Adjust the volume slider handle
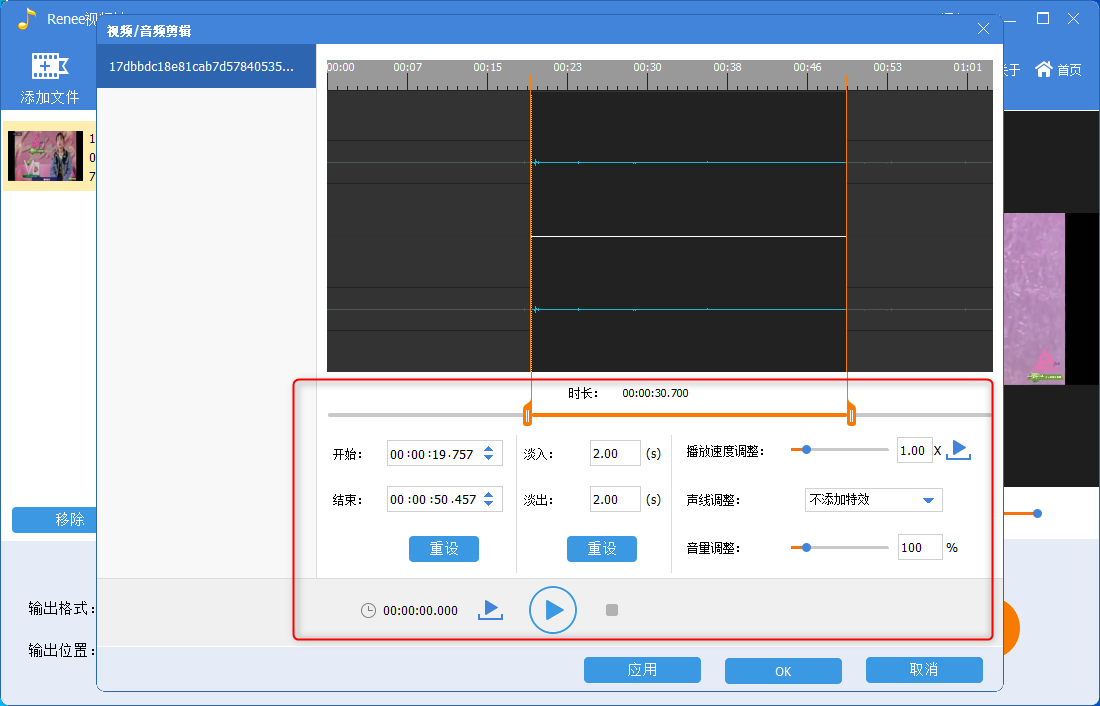 click(806, 547)
